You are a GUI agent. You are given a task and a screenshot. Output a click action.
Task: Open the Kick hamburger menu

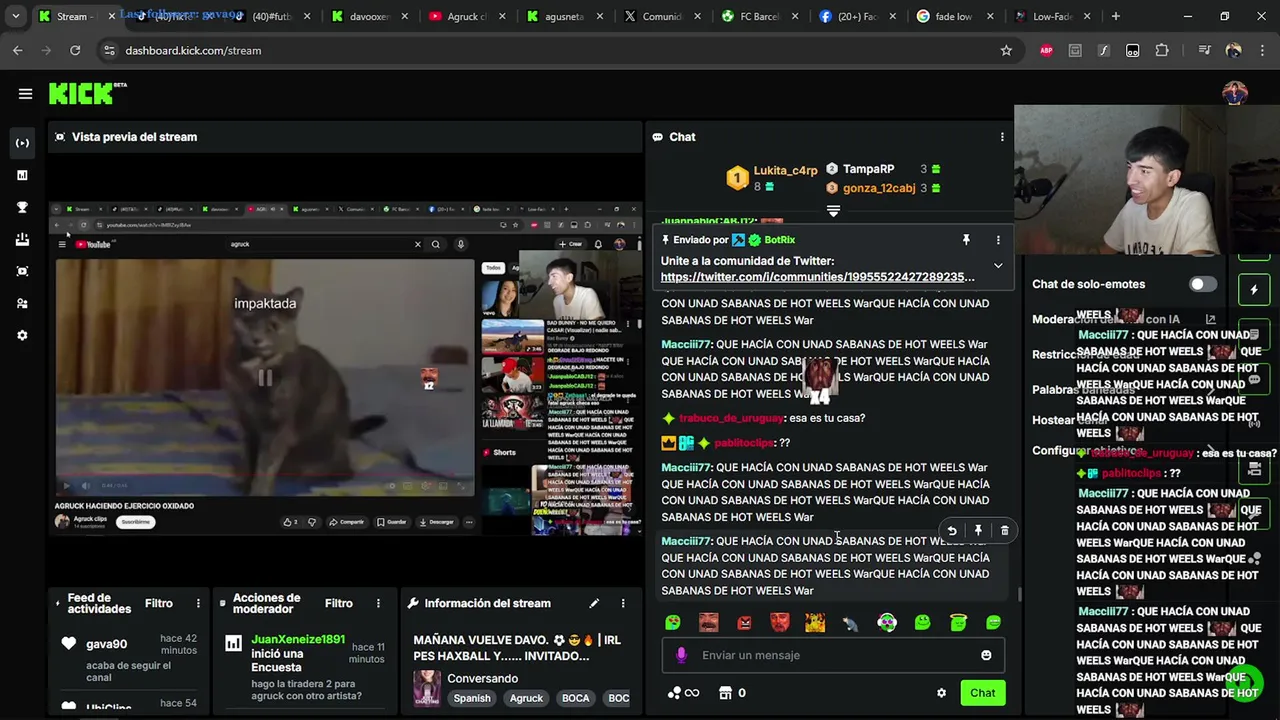[x=25, y=94]
